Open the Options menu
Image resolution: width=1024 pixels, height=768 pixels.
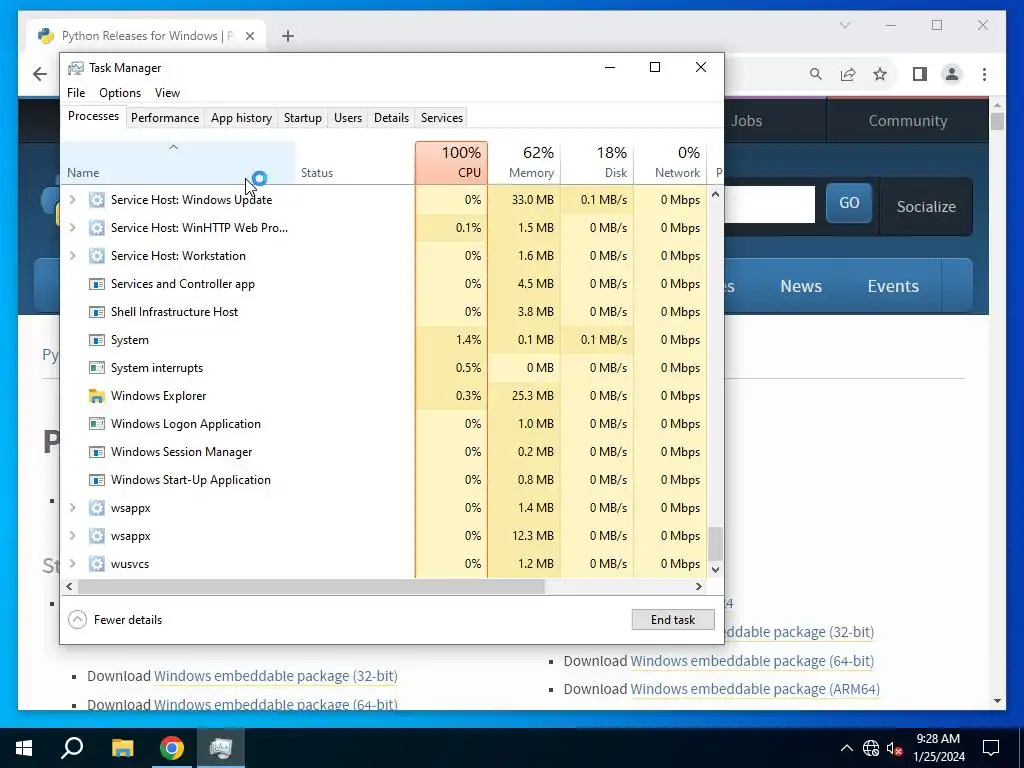[x=120, y=93]
